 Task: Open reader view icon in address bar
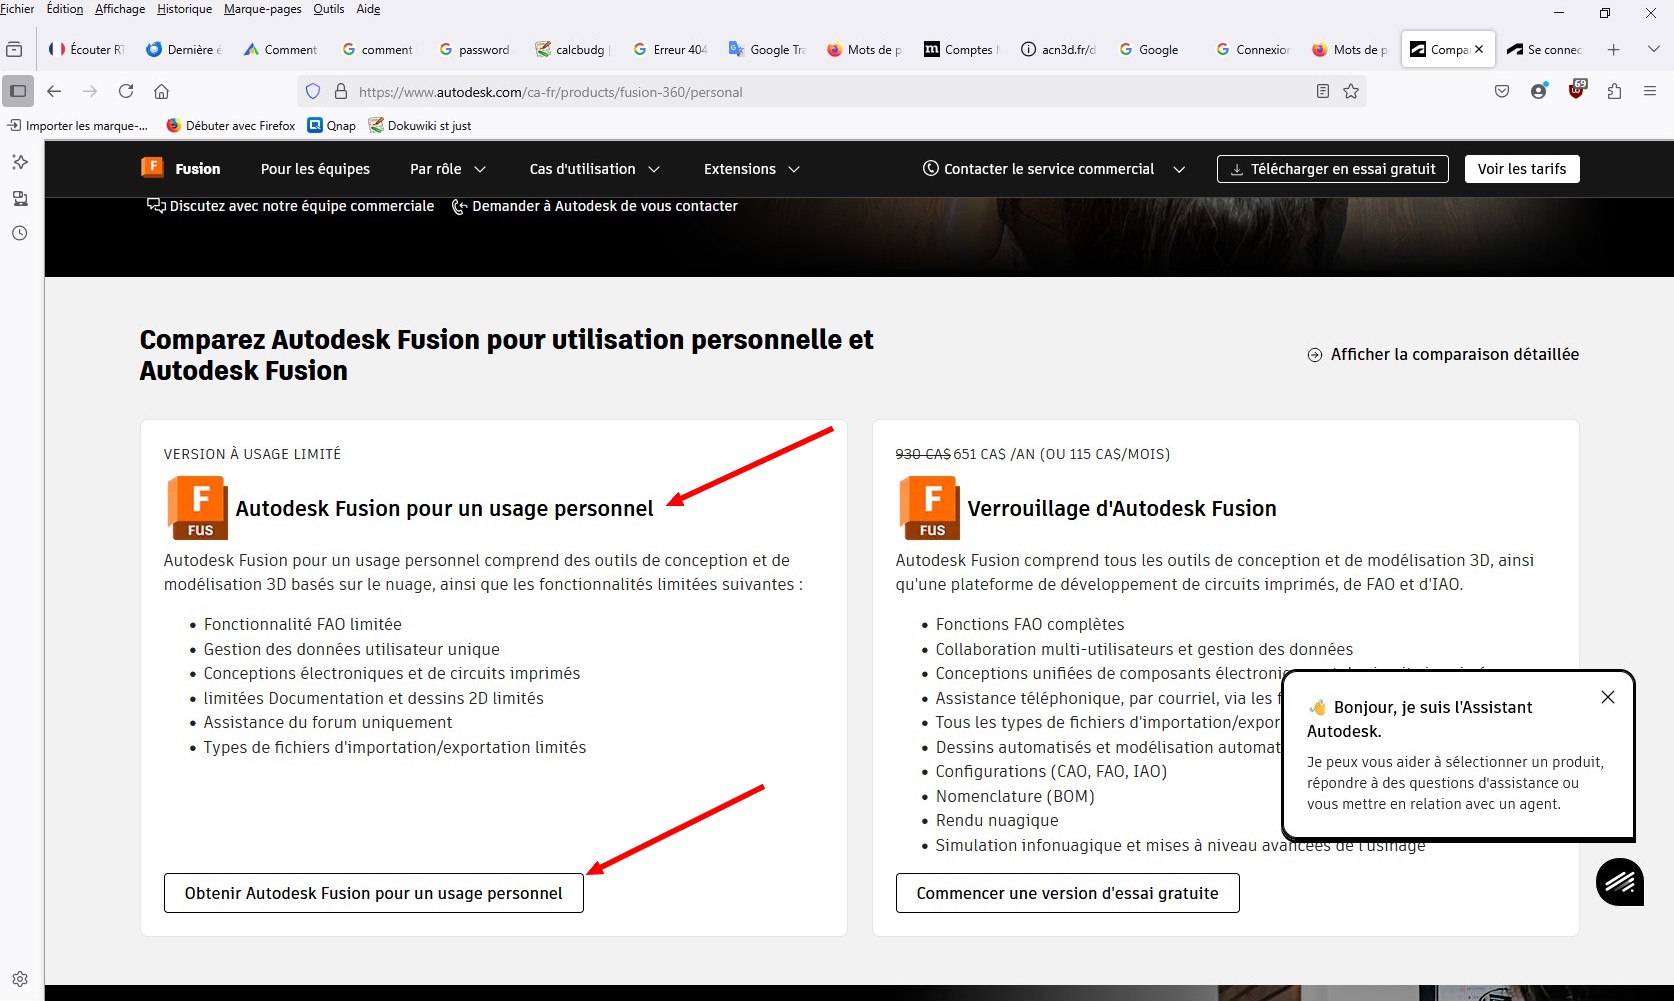1323,91
